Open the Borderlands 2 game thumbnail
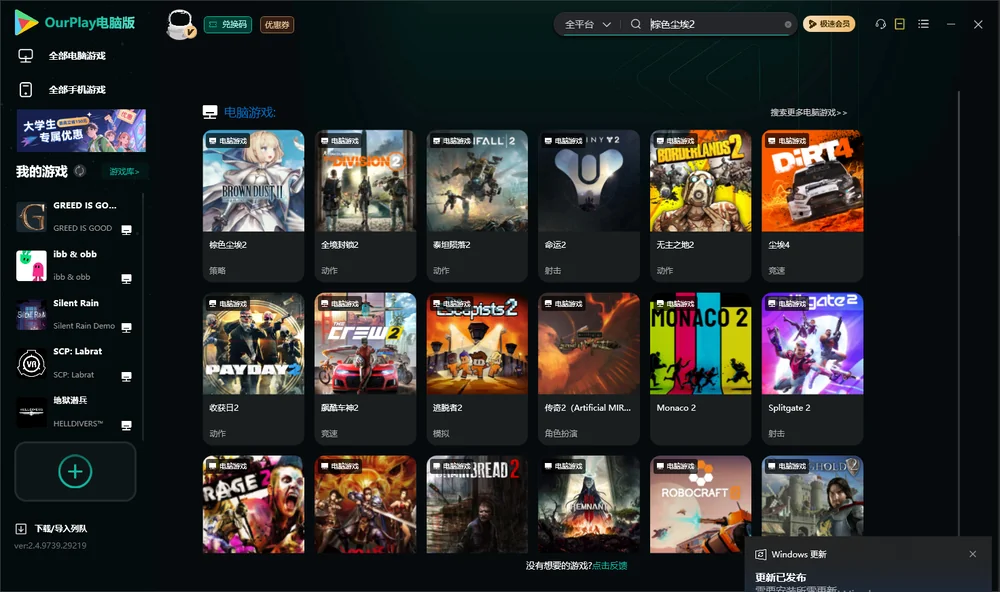 [700, 181]
